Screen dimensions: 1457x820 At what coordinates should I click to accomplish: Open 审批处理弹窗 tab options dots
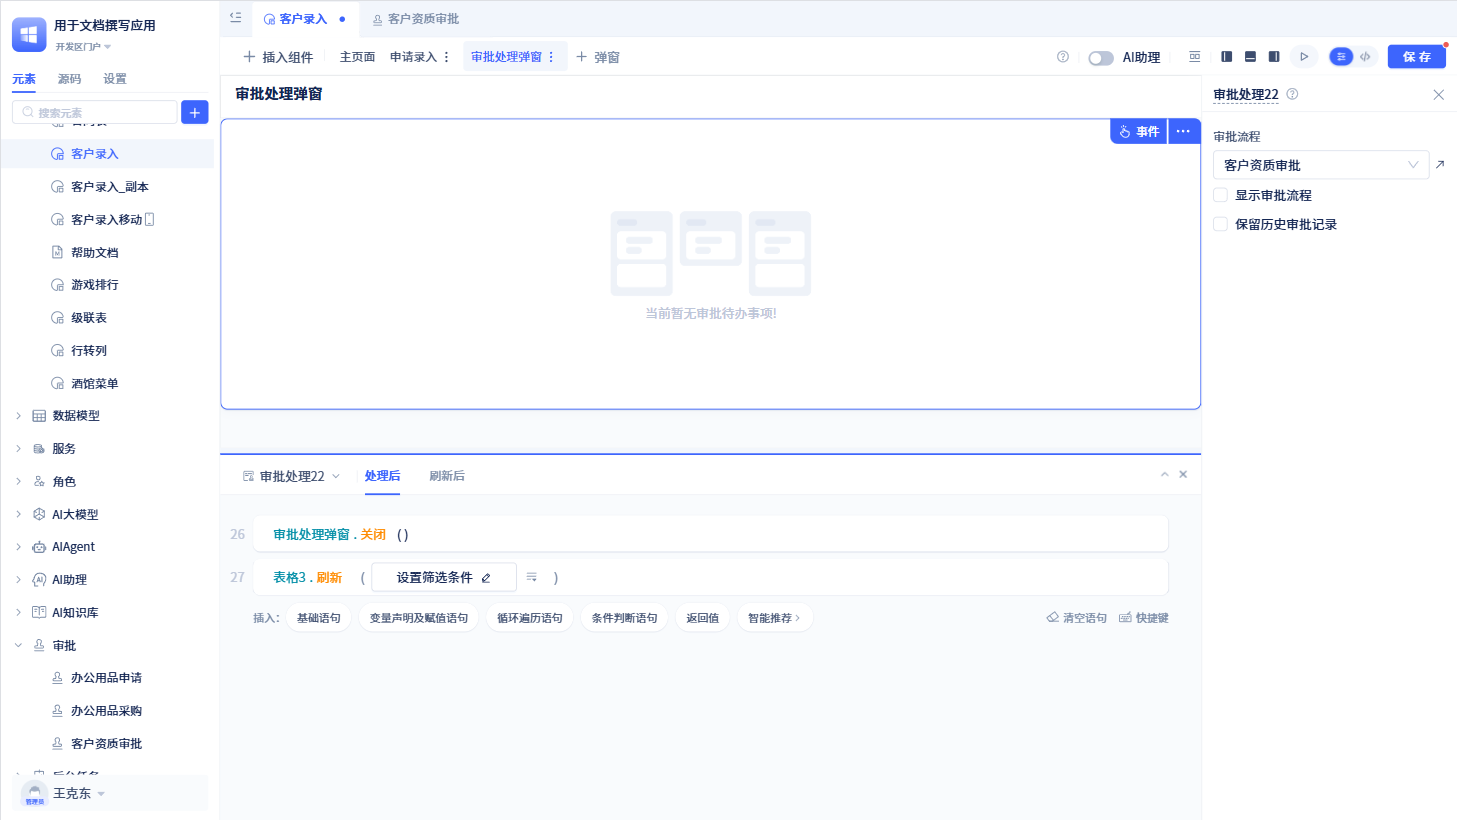tap(551, 57)
